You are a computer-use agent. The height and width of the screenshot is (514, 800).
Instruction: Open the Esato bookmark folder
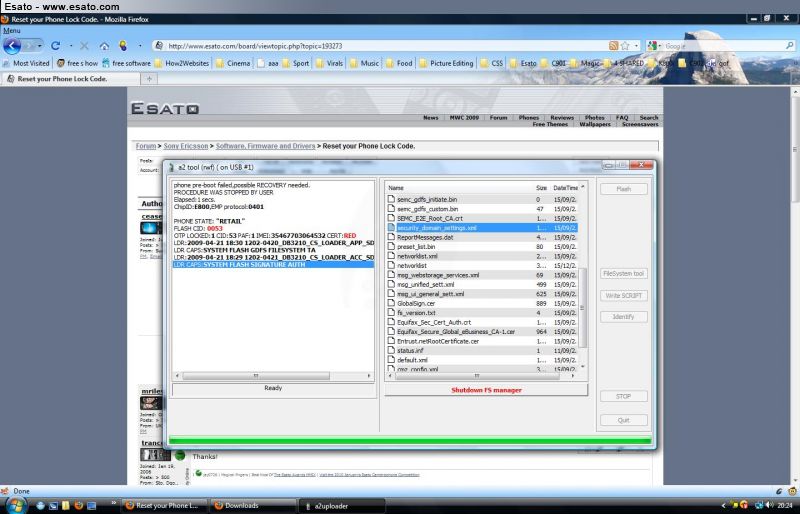(x=523, y=63)
